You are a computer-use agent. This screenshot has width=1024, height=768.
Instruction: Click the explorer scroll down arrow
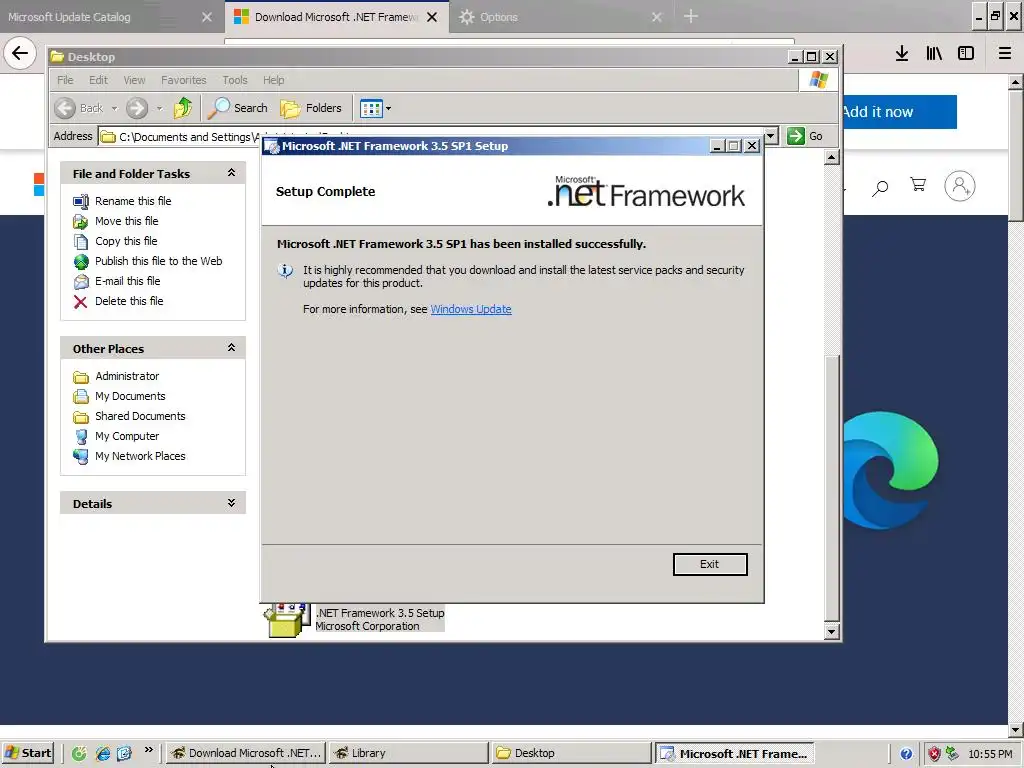[x=831, y=632]
